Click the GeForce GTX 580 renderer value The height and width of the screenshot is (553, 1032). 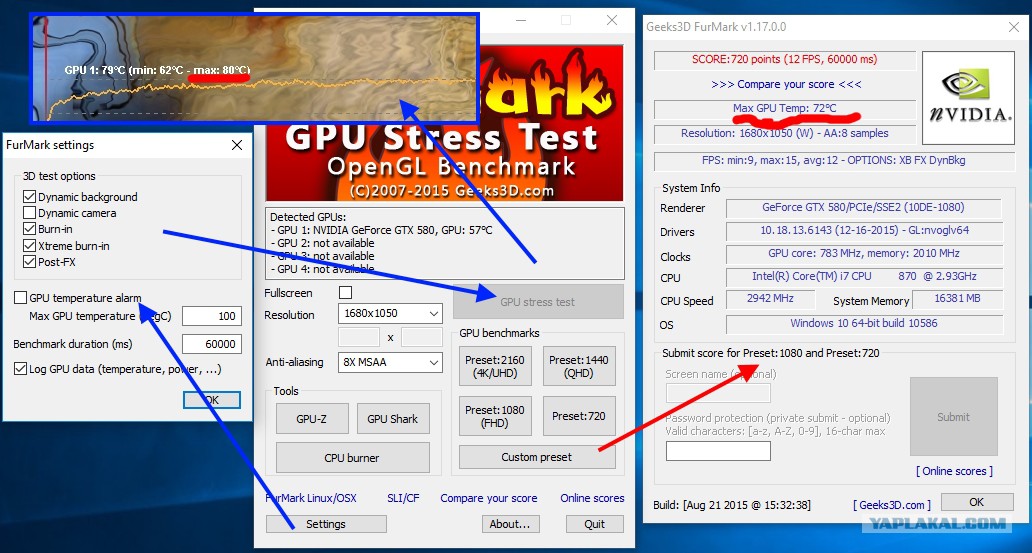pos(864,207)
